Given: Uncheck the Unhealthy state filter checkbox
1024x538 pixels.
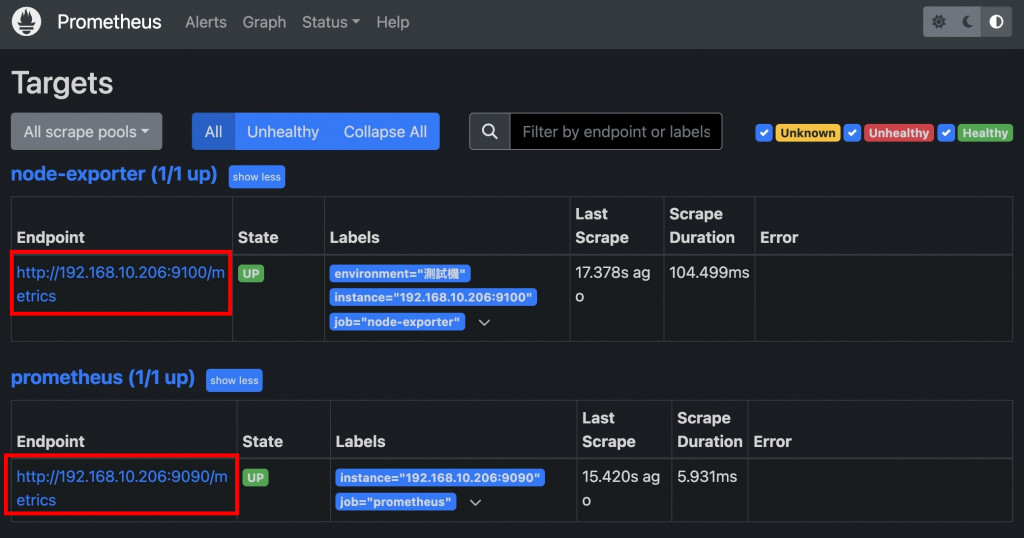Looking at the screenshot, I should [852, 133].
